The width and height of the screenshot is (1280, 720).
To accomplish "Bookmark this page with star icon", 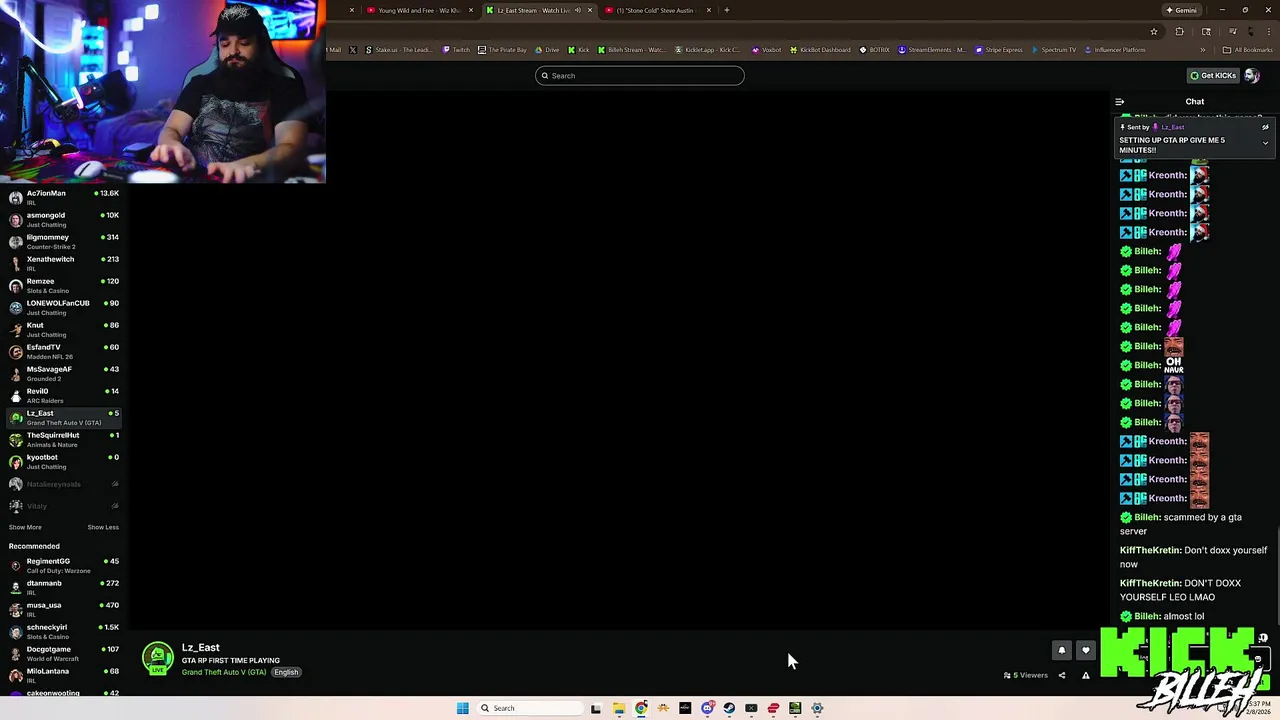I will 1154,31.
